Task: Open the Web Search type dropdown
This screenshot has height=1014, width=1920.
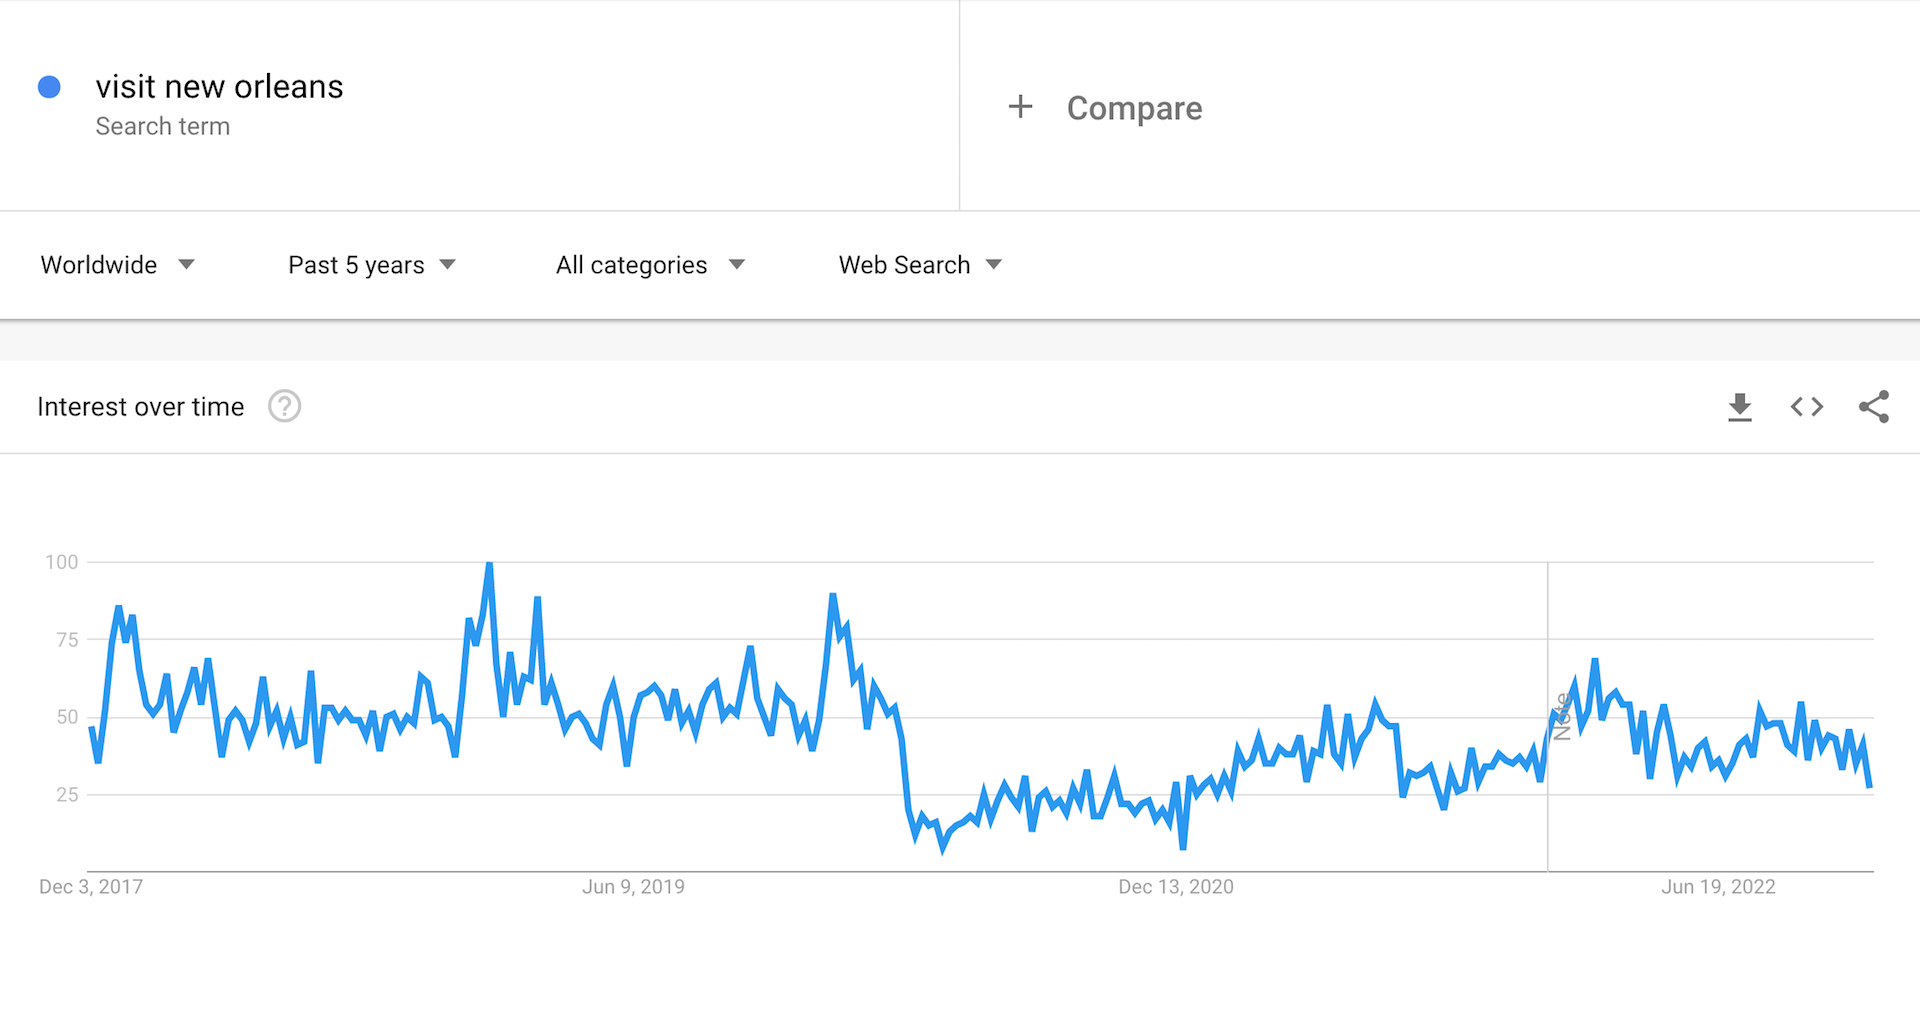Action: click(x=905, y=265)
